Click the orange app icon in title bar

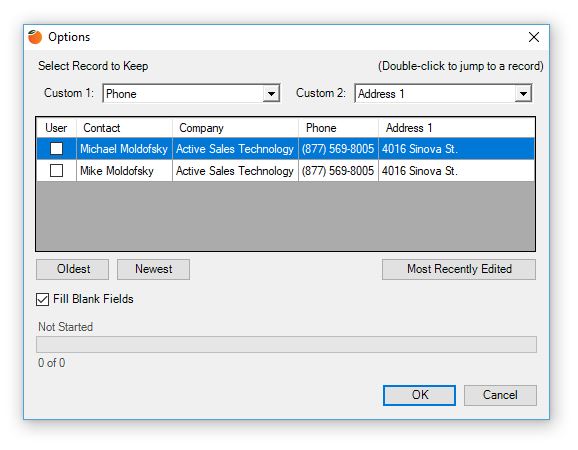click(x=35, y=37)
